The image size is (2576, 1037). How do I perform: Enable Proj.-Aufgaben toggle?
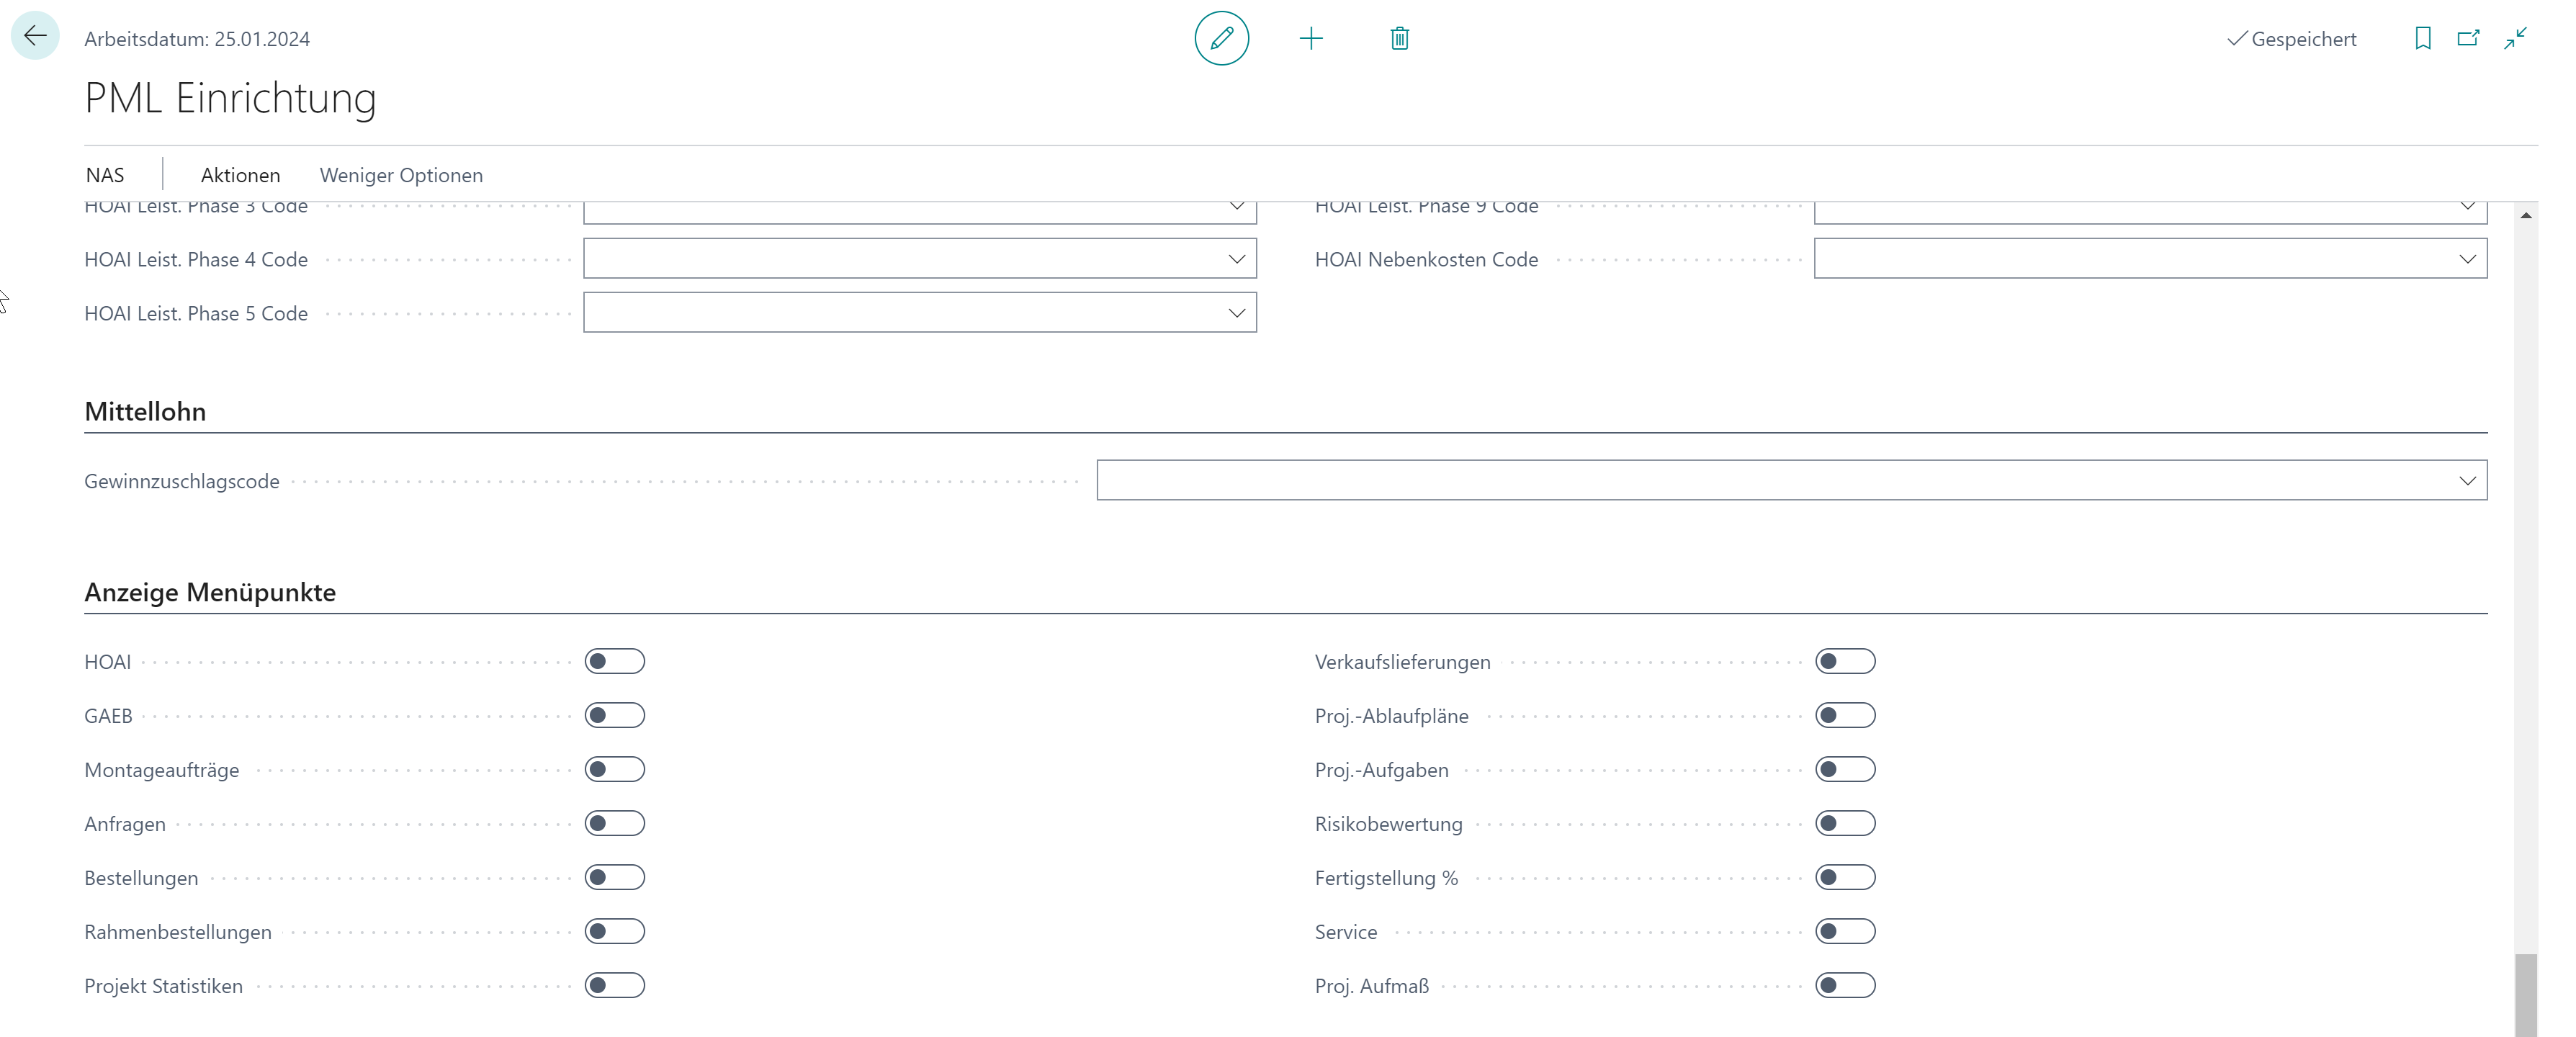pyautogui.click(x=1845, y=769)
